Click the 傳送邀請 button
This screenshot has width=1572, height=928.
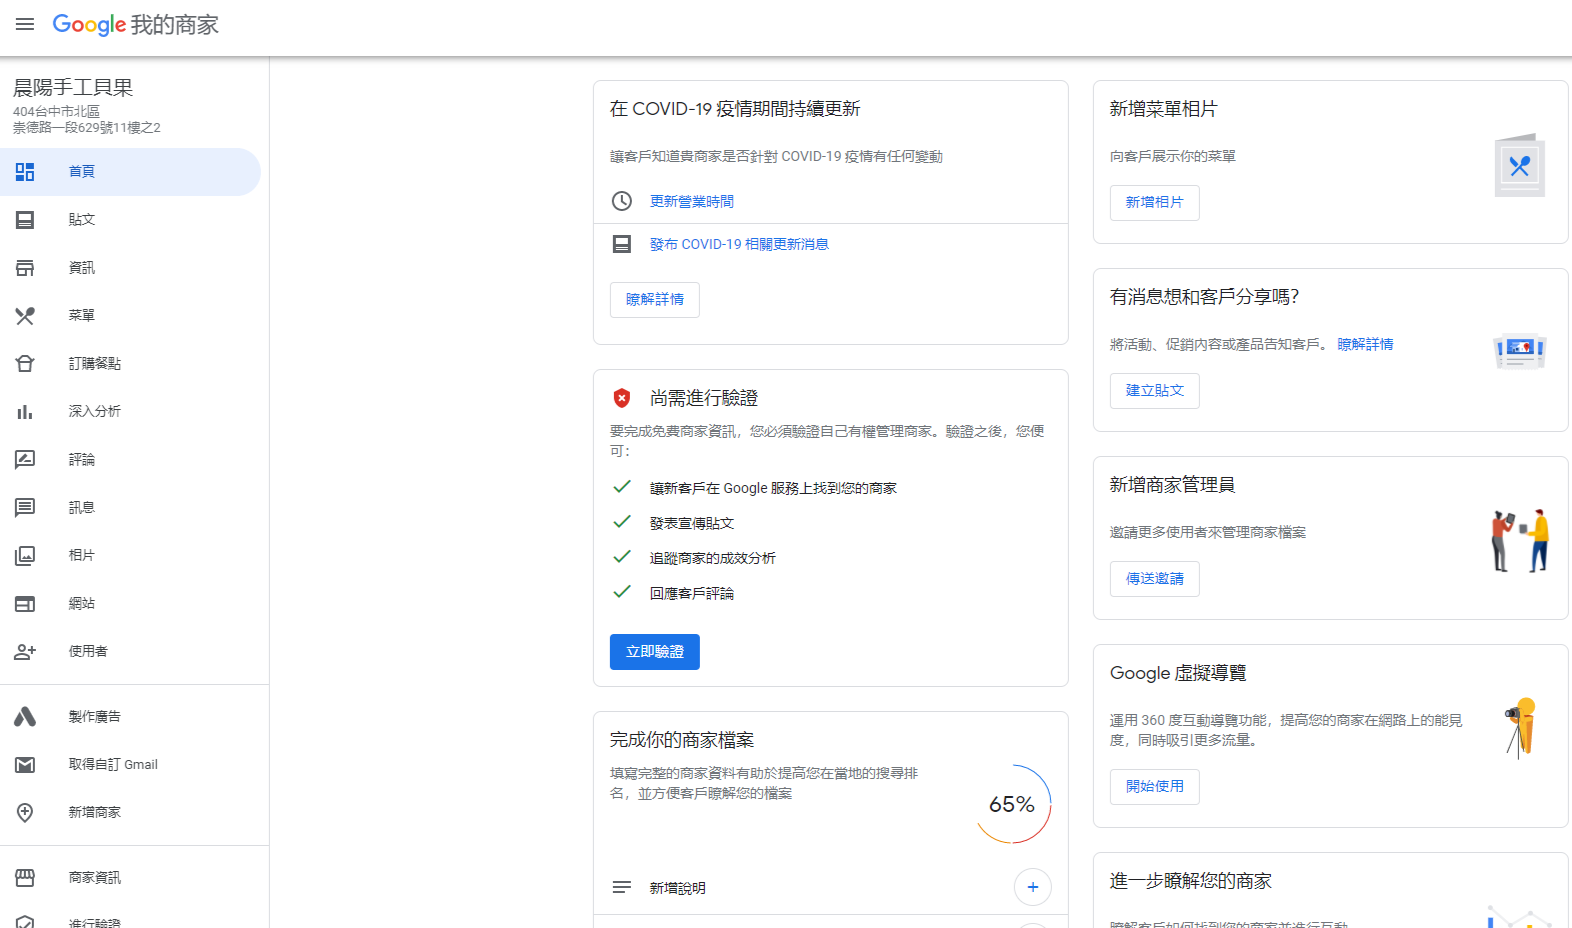(x=1155, y=579)
